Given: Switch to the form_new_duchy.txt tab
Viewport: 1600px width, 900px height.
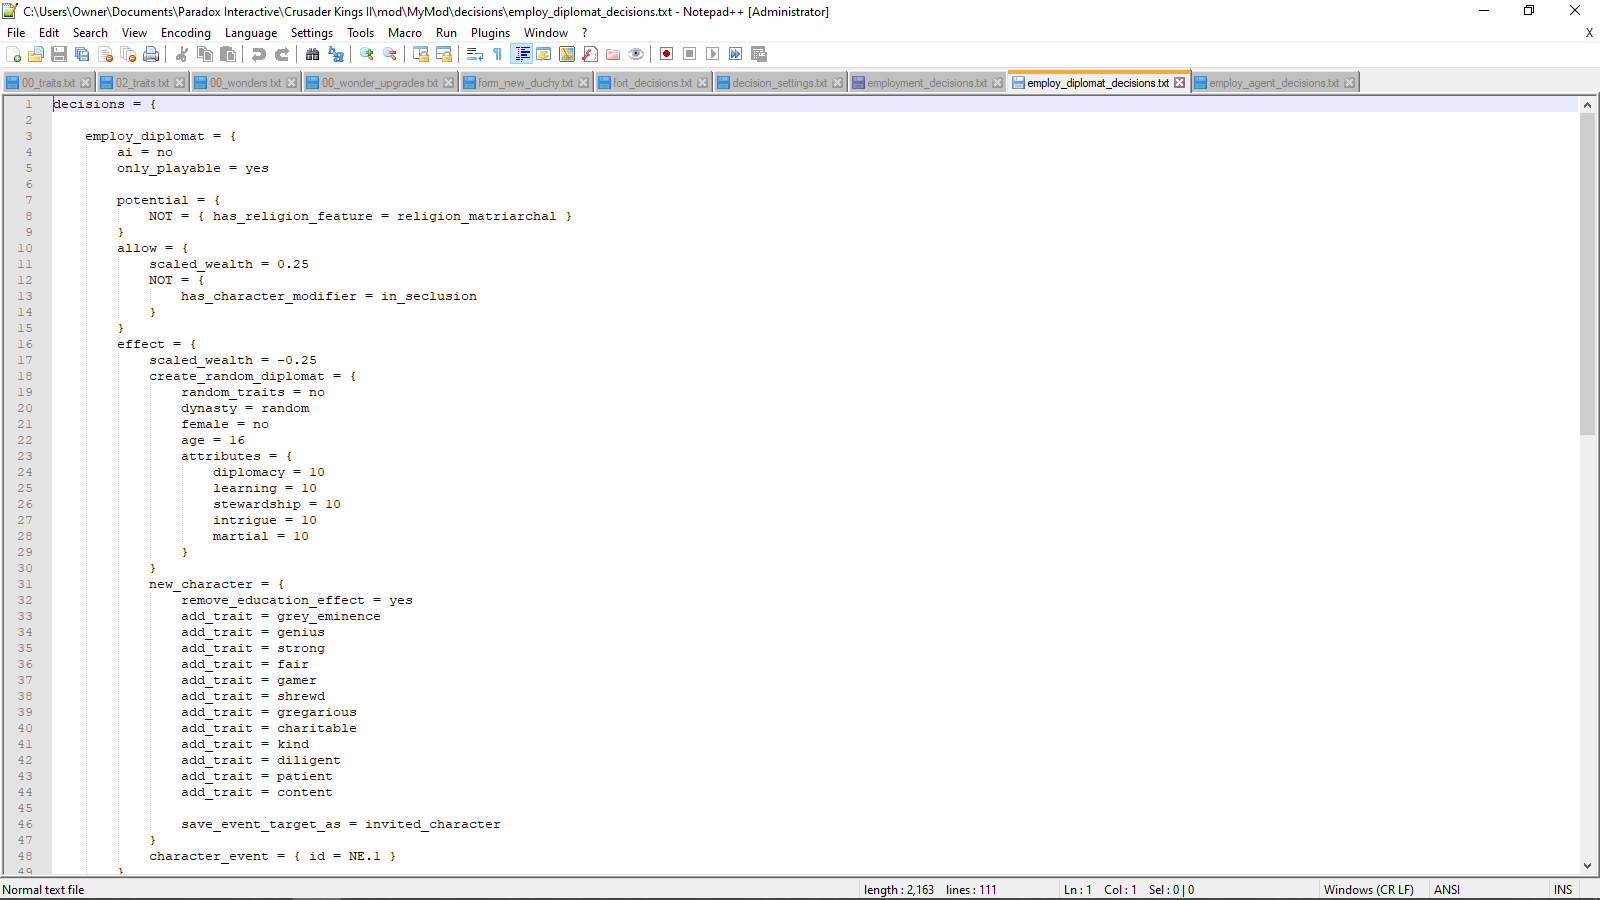Looking at the screenshot, I should click(525, 83).
